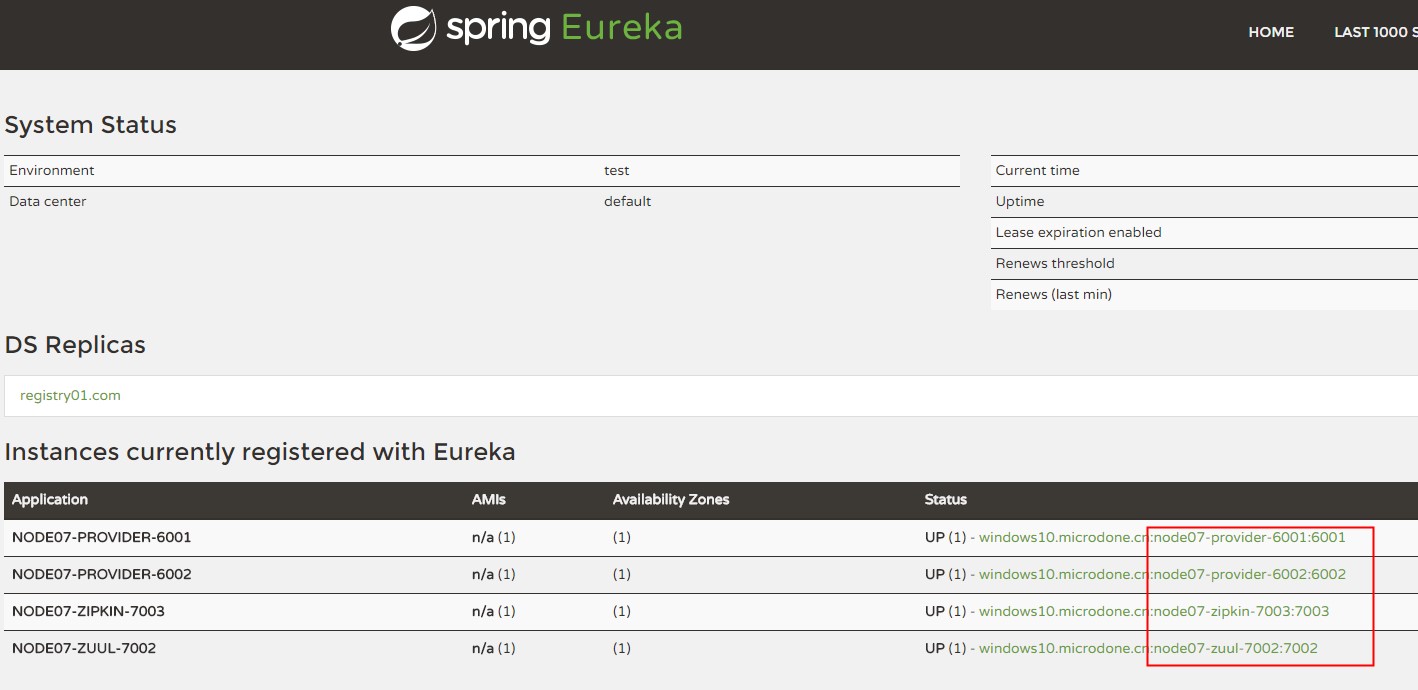The width and height of the screenshot is (1418, 690).
Task: Open the LAST 1000 navigation item
Action: [1375, 32]
